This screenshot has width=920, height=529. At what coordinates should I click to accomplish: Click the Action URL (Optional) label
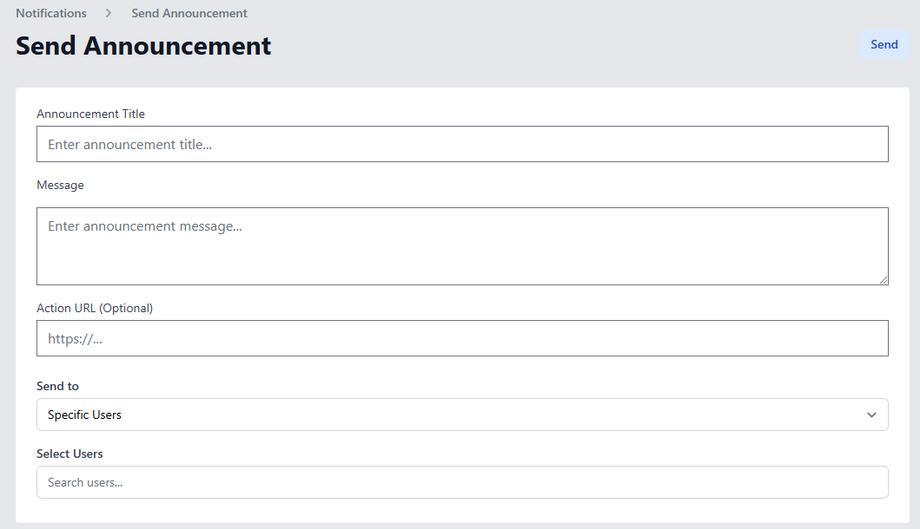coord(95,308)
